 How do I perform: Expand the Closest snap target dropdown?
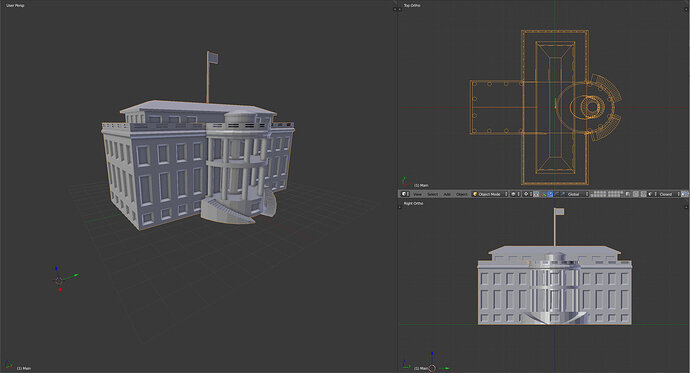pyautogui.click(x=669, y=194)
